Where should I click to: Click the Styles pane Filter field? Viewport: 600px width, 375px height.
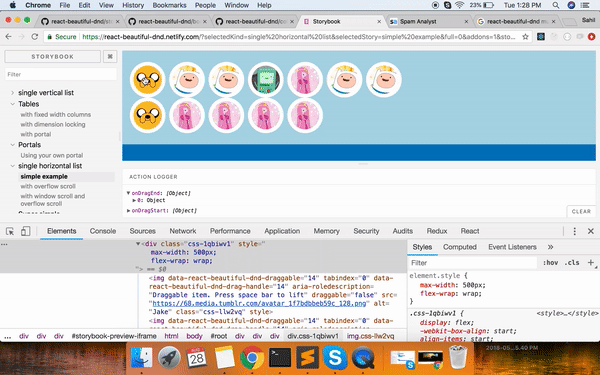point(473,263)
